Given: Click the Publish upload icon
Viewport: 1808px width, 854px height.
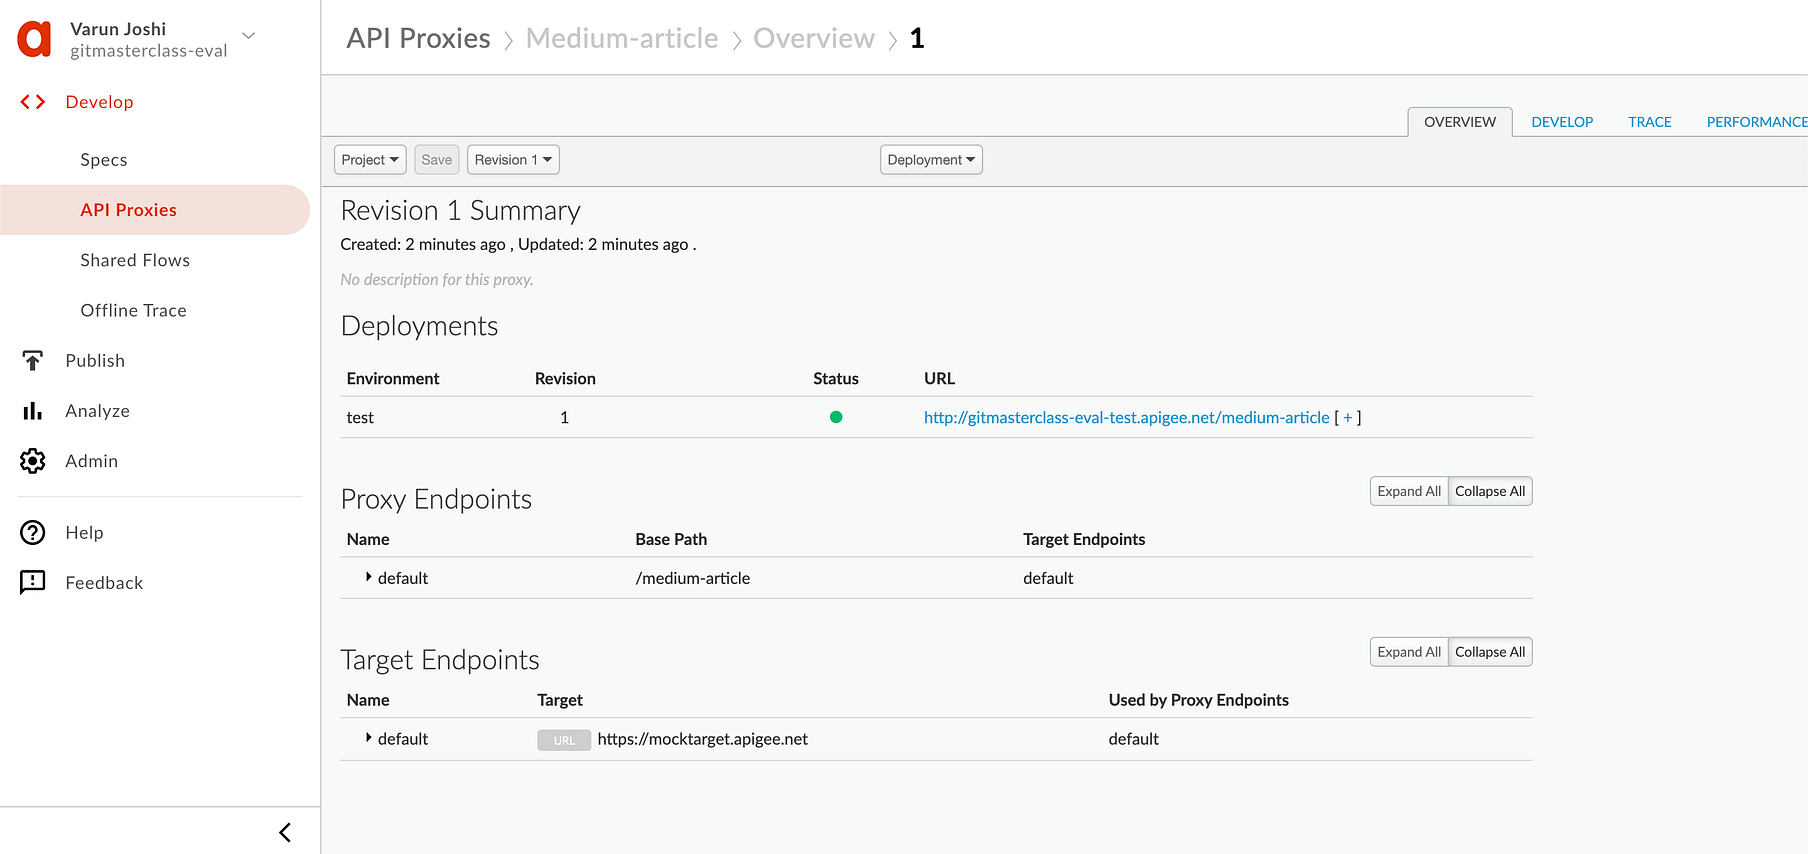Looking at the screenshot, I should click(x=33, y=361).
